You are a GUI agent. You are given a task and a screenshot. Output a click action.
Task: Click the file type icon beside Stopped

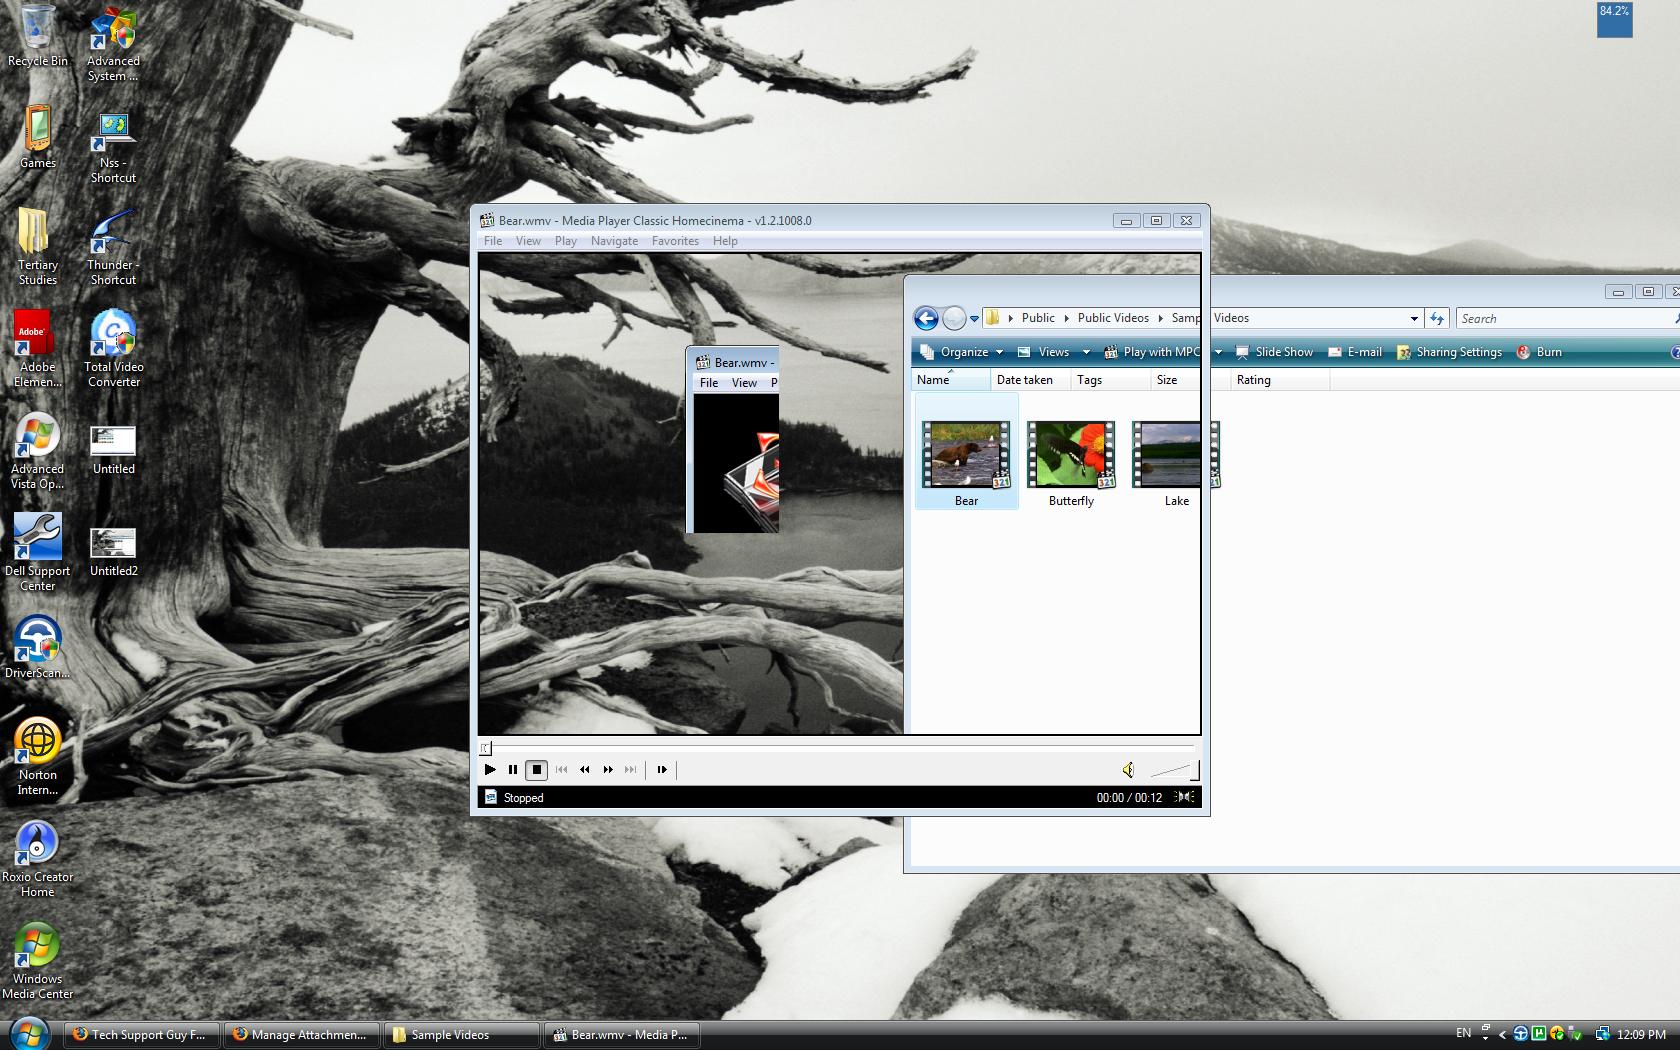click(491, 797)
